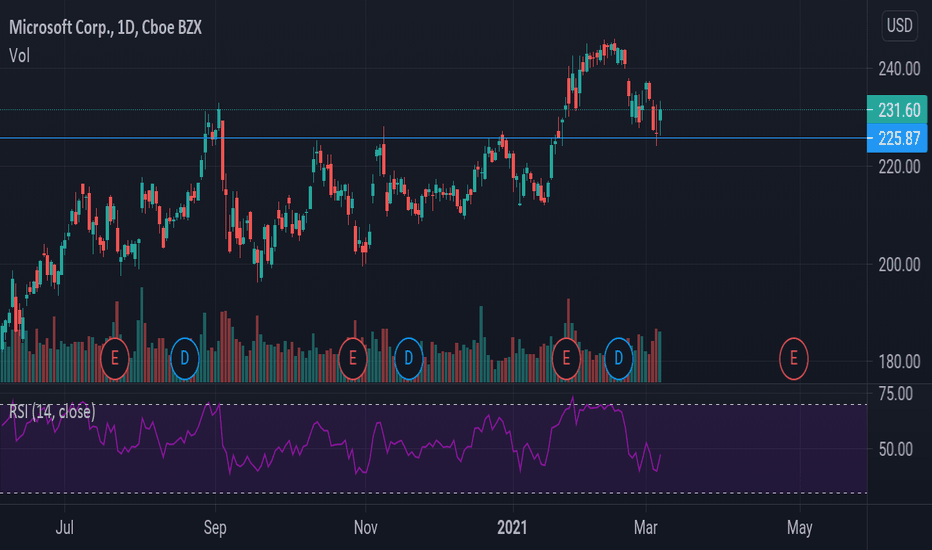Viewport: 932px width, 550px height.
Task: Click the 200.00 price axis label
Action: [899, 264]
